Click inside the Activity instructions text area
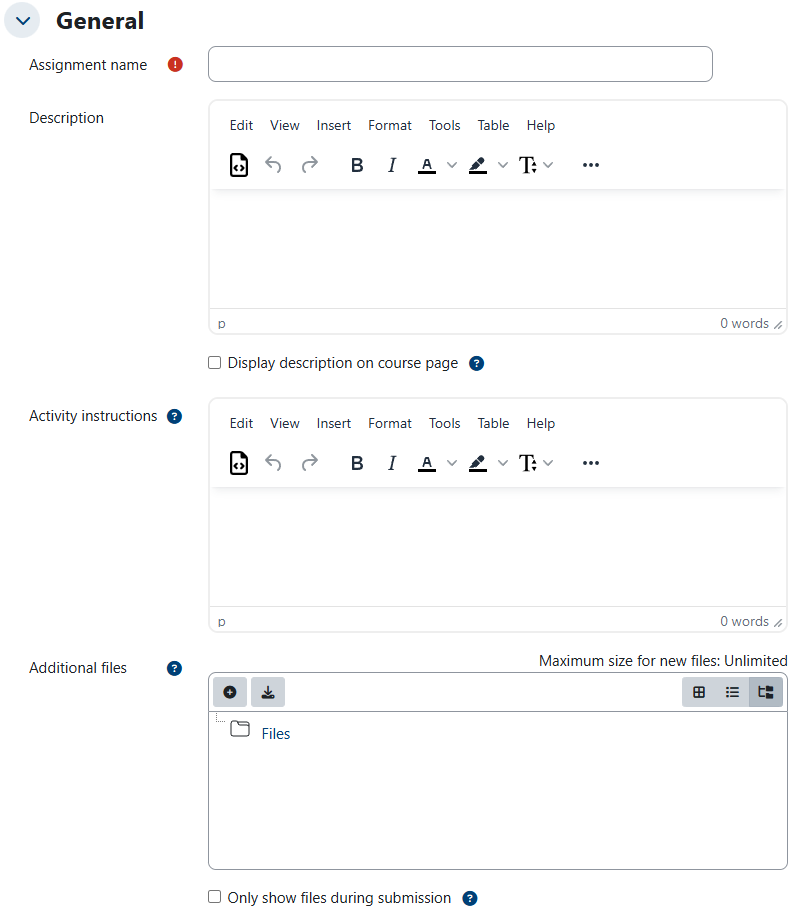Viewport: 791px width, 914px height. [x=498, y=547]
